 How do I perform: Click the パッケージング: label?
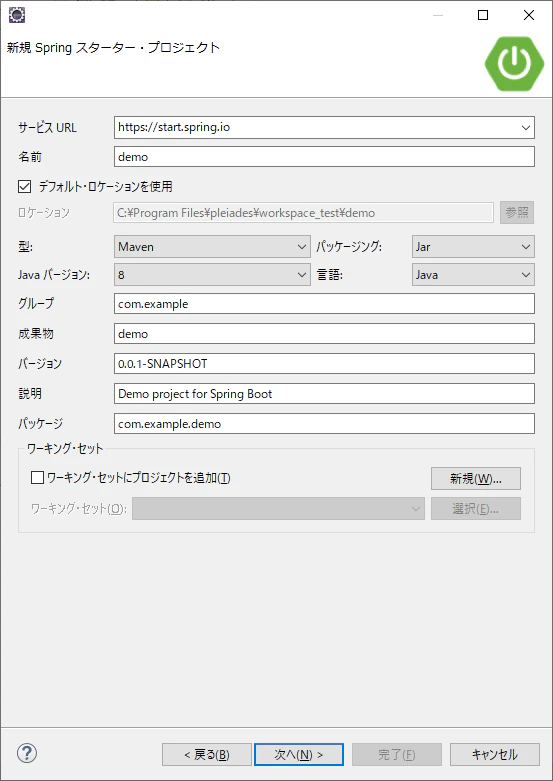coord(349,247)
